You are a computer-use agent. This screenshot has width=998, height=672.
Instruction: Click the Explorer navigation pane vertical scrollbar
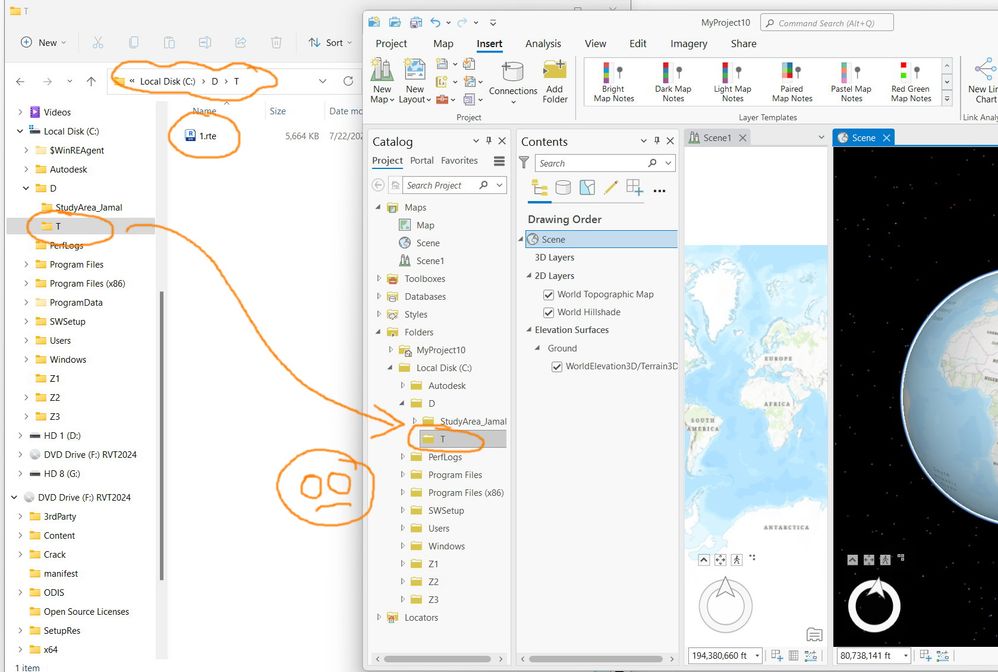tap(162, 436)
